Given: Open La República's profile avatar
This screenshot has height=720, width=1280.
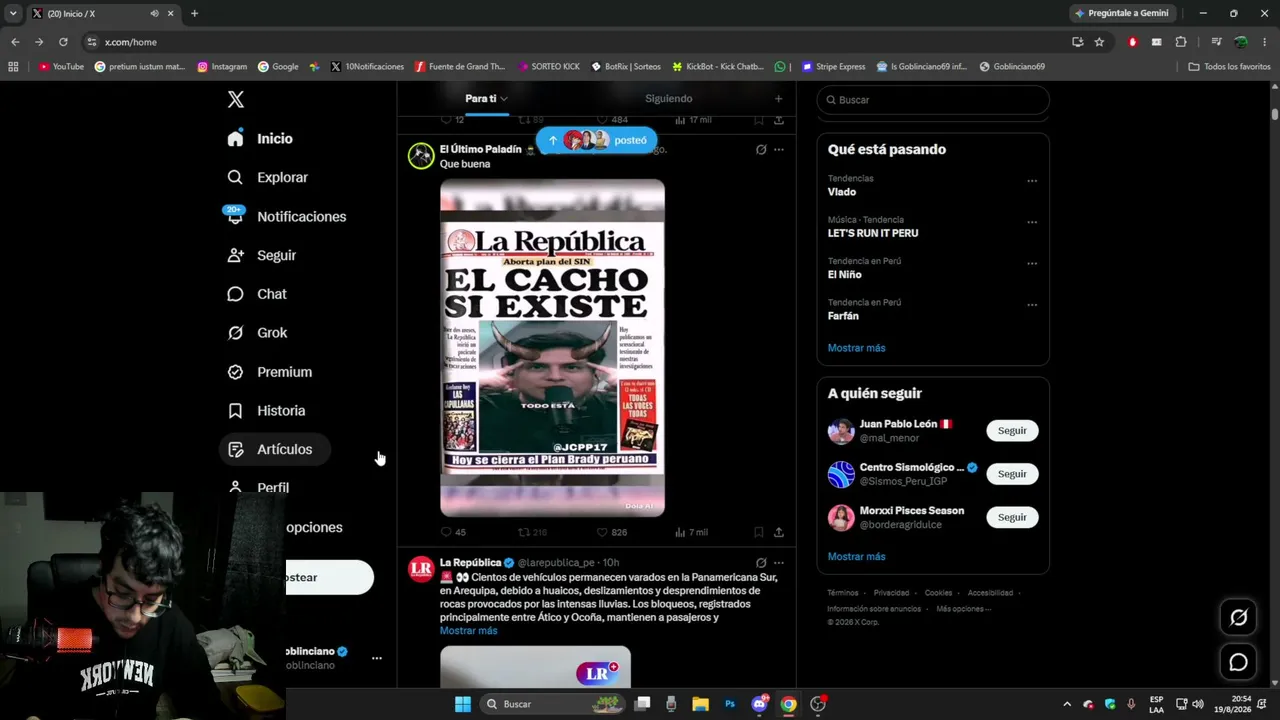Looking at the screenshot, I should click(x=421, y=569).
